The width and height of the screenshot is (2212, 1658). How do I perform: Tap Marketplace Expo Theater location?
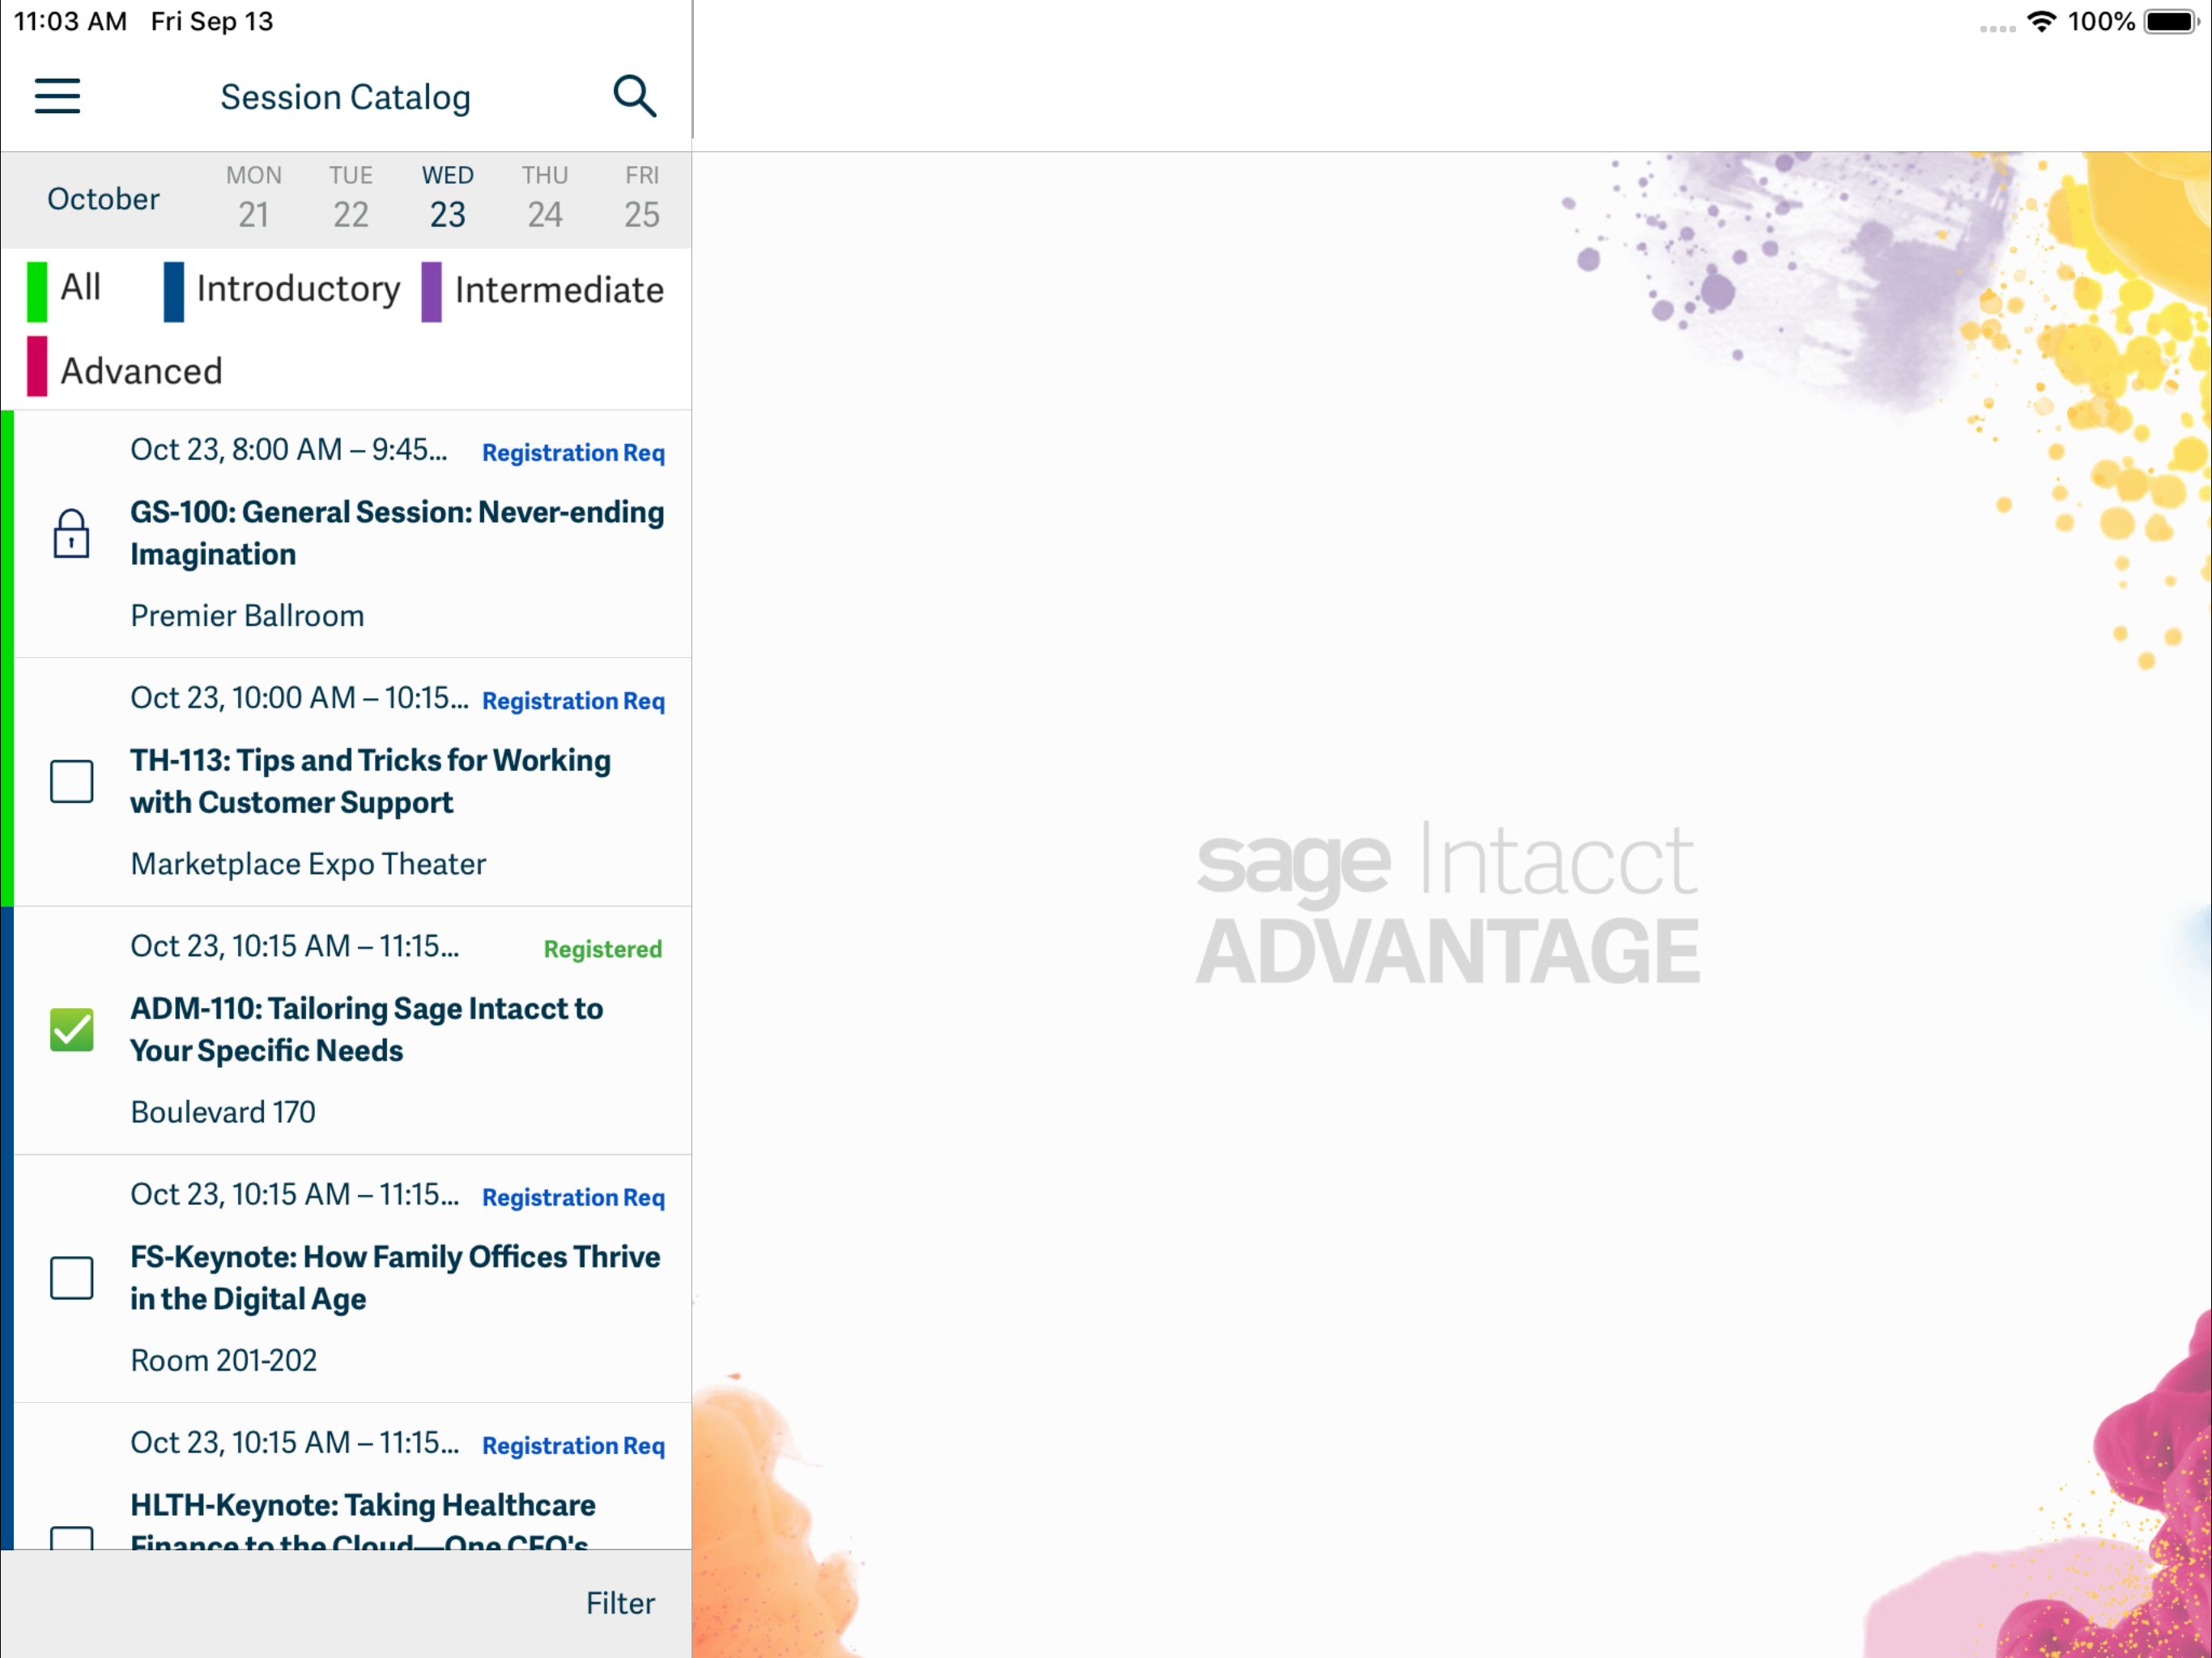coord(308,863)
